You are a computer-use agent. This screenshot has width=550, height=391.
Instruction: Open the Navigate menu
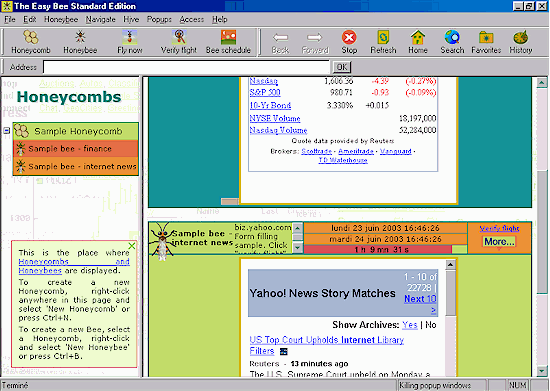tap(101, 20)
